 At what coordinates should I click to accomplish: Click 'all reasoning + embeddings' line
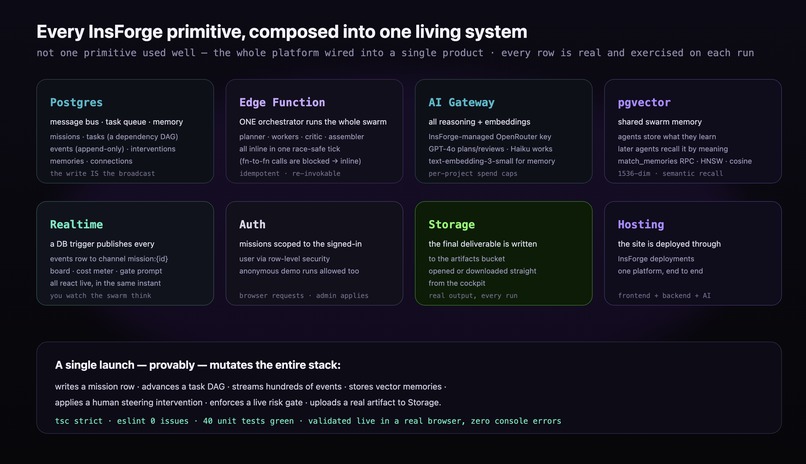pyautogui.click(x=479, y=122)
